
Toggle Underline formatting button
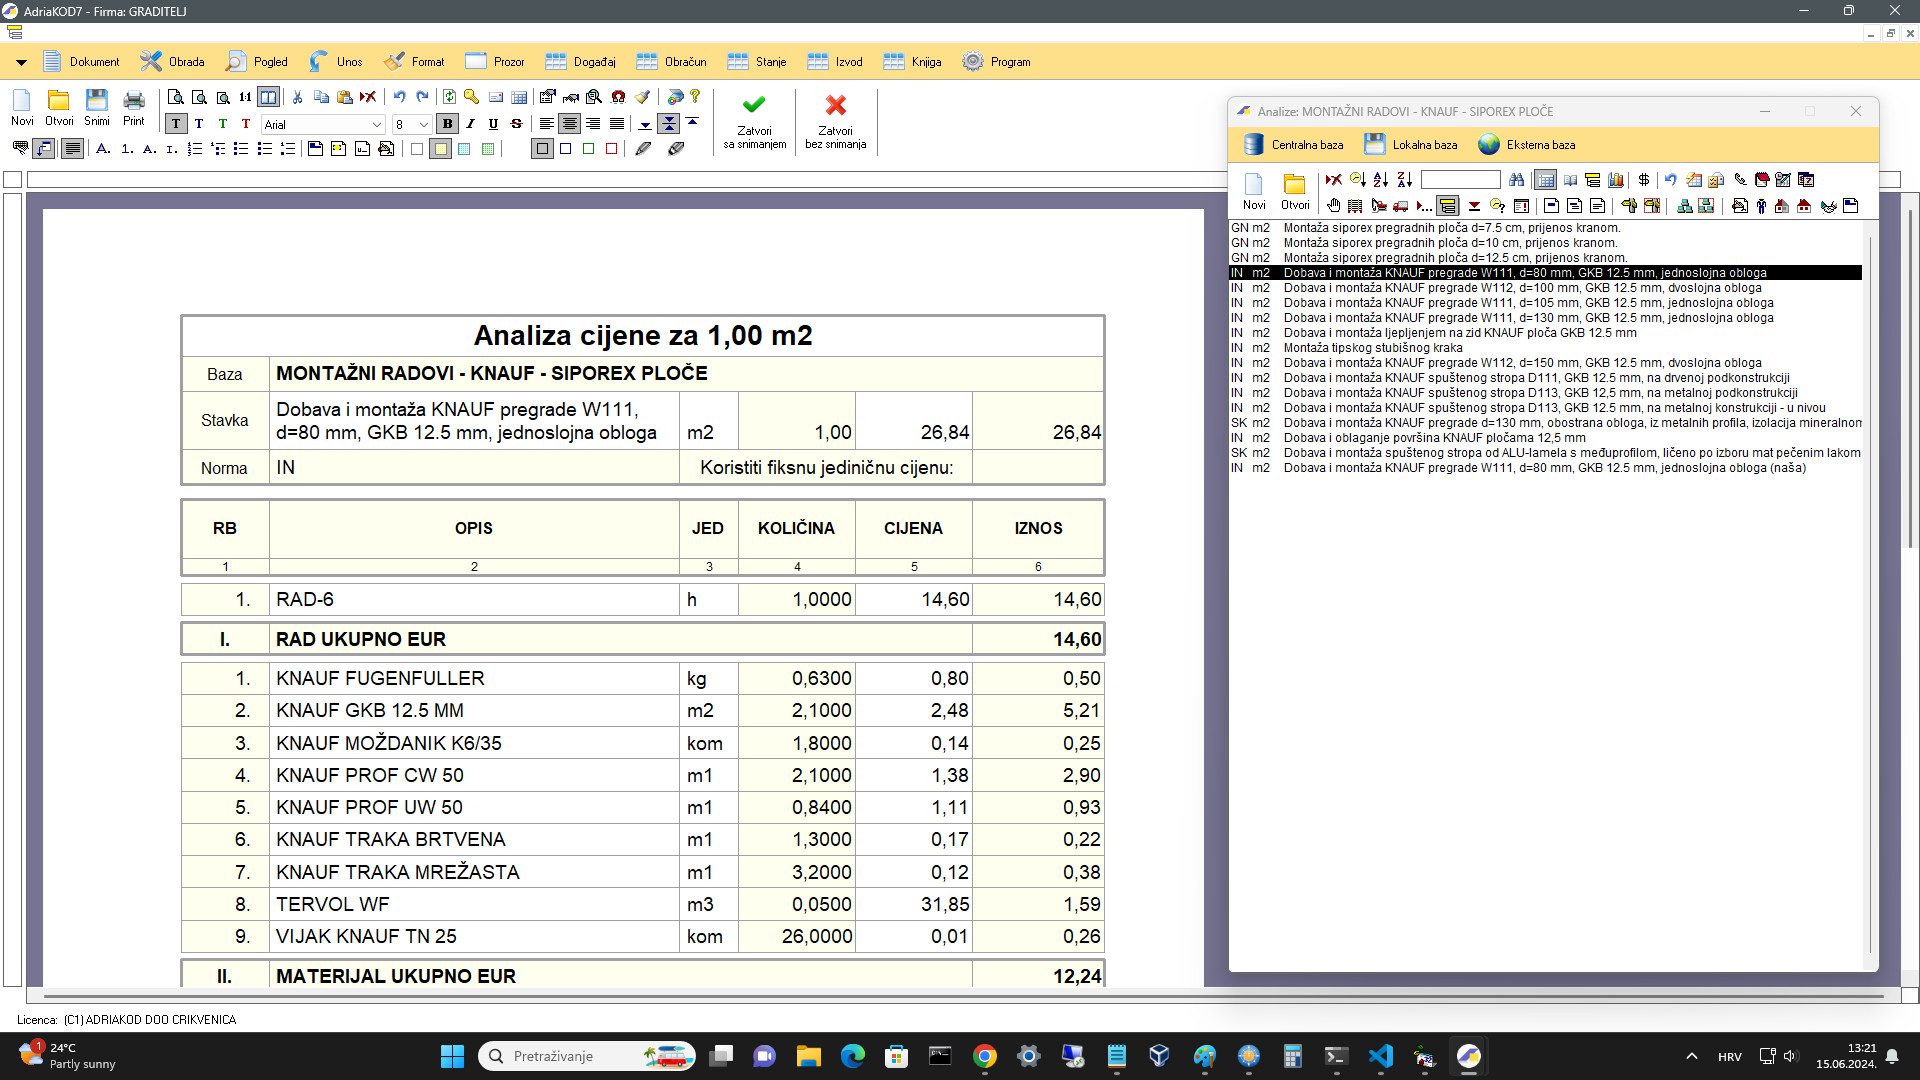(x=494, y=124)
